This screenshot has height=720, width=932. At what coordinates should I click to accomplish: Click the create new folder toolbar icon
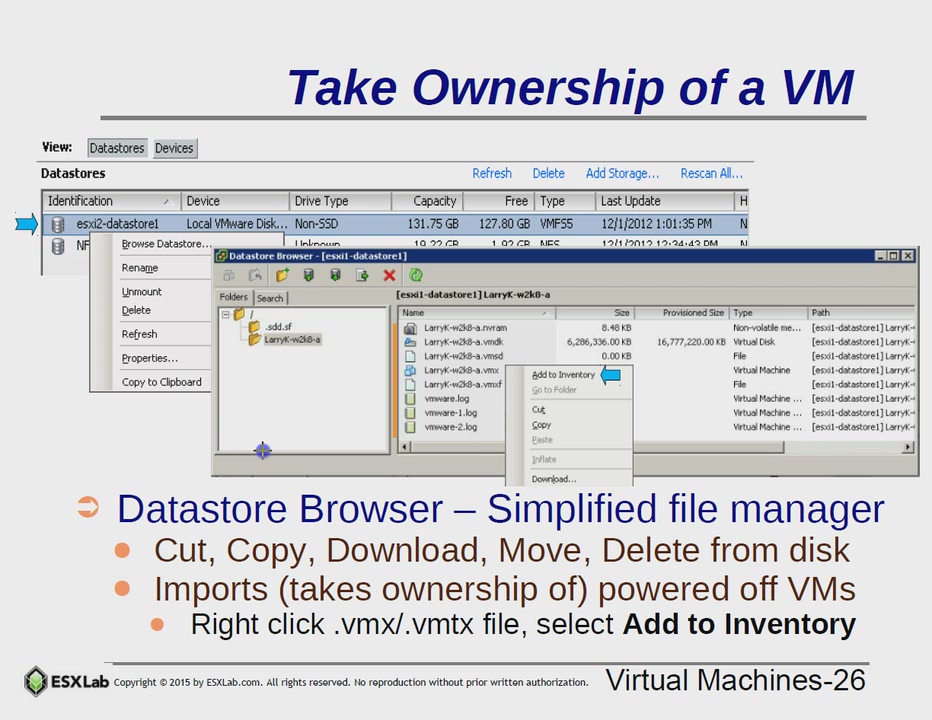[282, 275]
